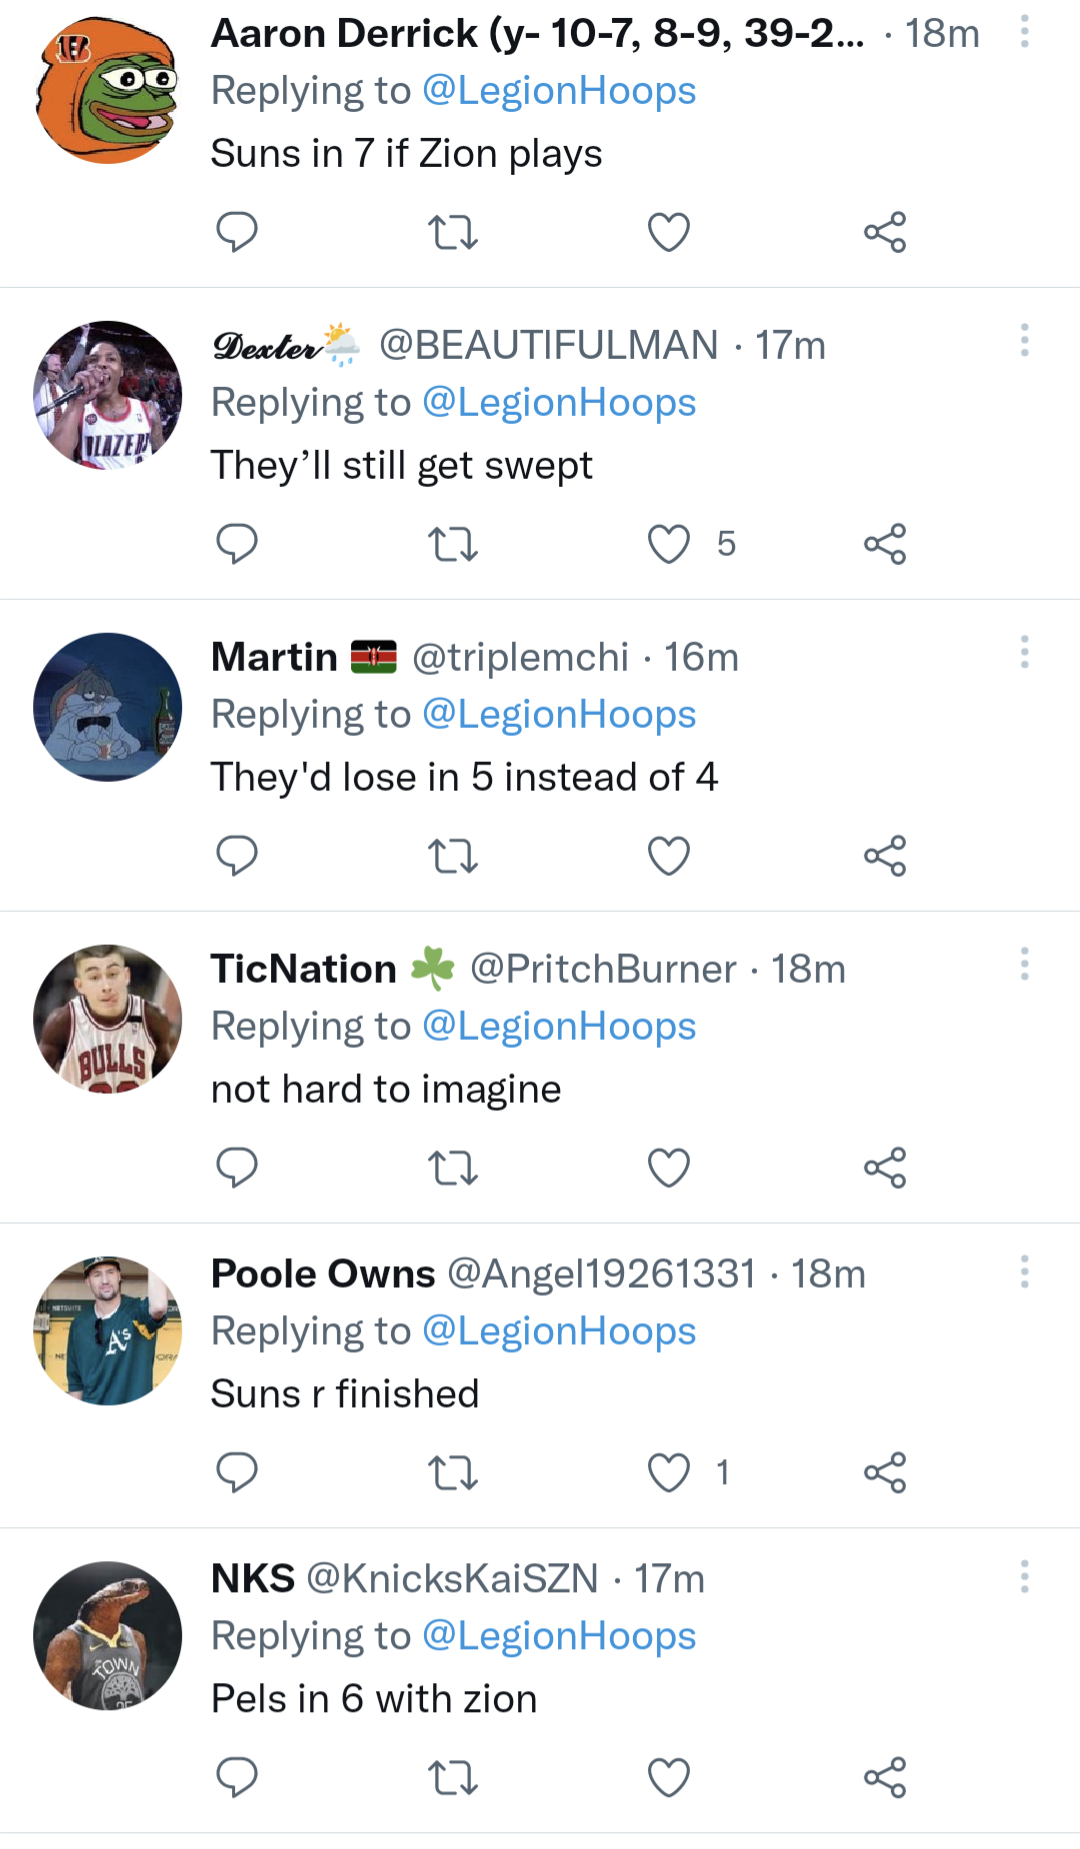1080x1849 pixels.
Task: Share Aaron Derrick's tweet
Action: [x=885, y=232]
